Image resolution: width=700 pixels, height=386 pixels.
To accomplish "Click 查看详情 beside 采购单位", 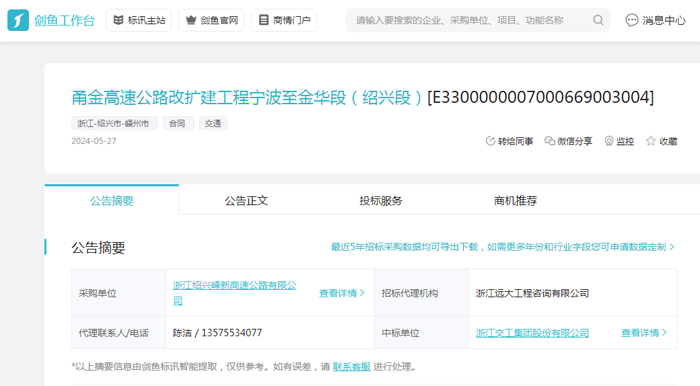I will pyautogui.click(x=342, y=293).
